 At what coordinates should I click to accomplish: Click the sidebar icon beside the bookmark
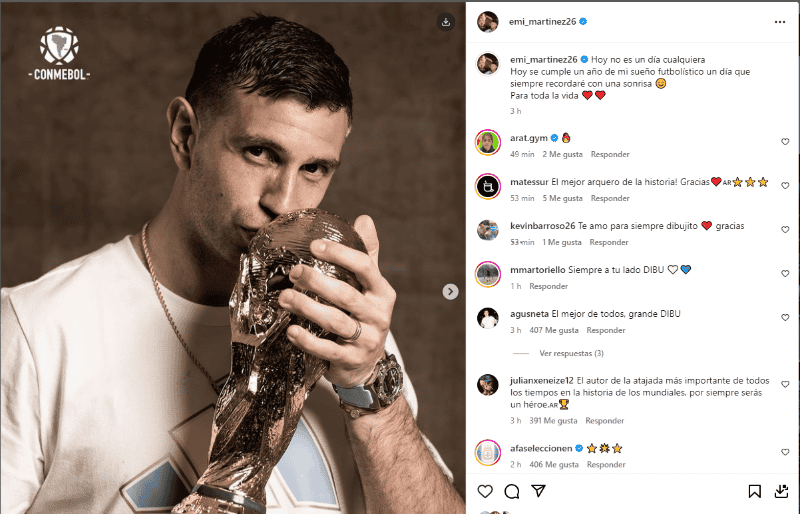[782, 491]
